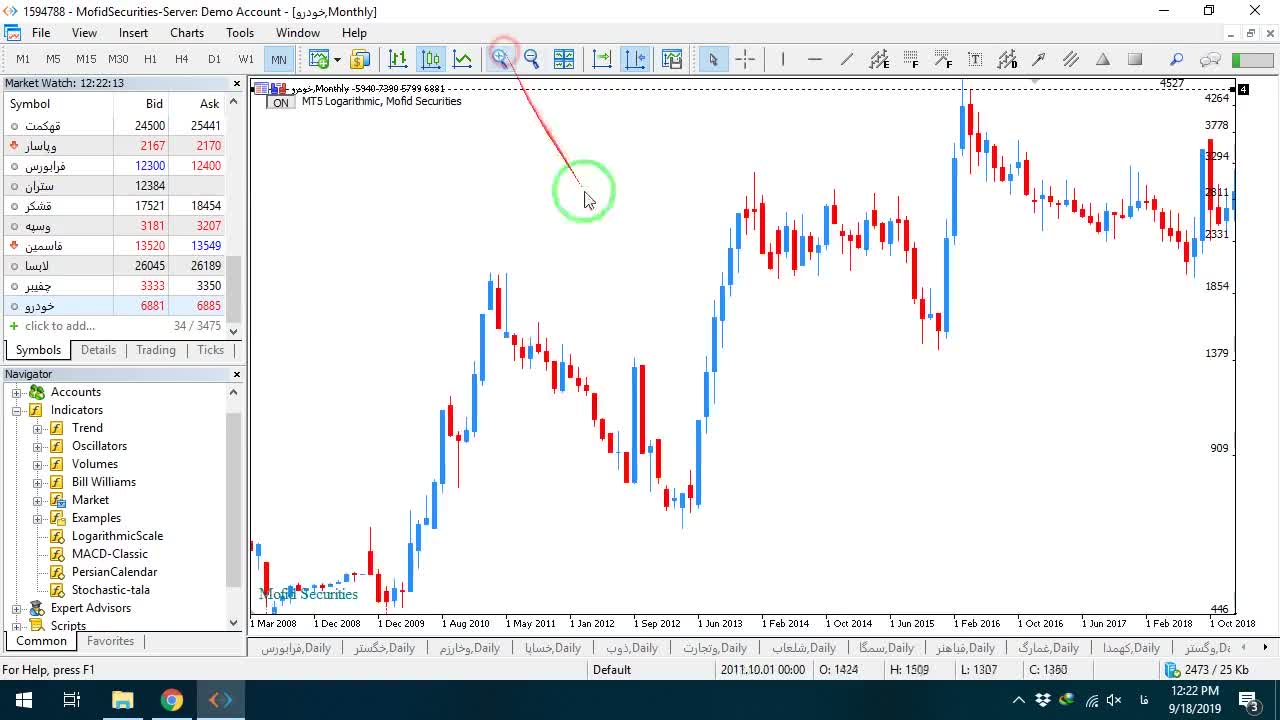Image resolution: width=1280 pixels, height=720 pixels.
Task: Switch to M1 timeframe
Action: (x=23, y=59)
